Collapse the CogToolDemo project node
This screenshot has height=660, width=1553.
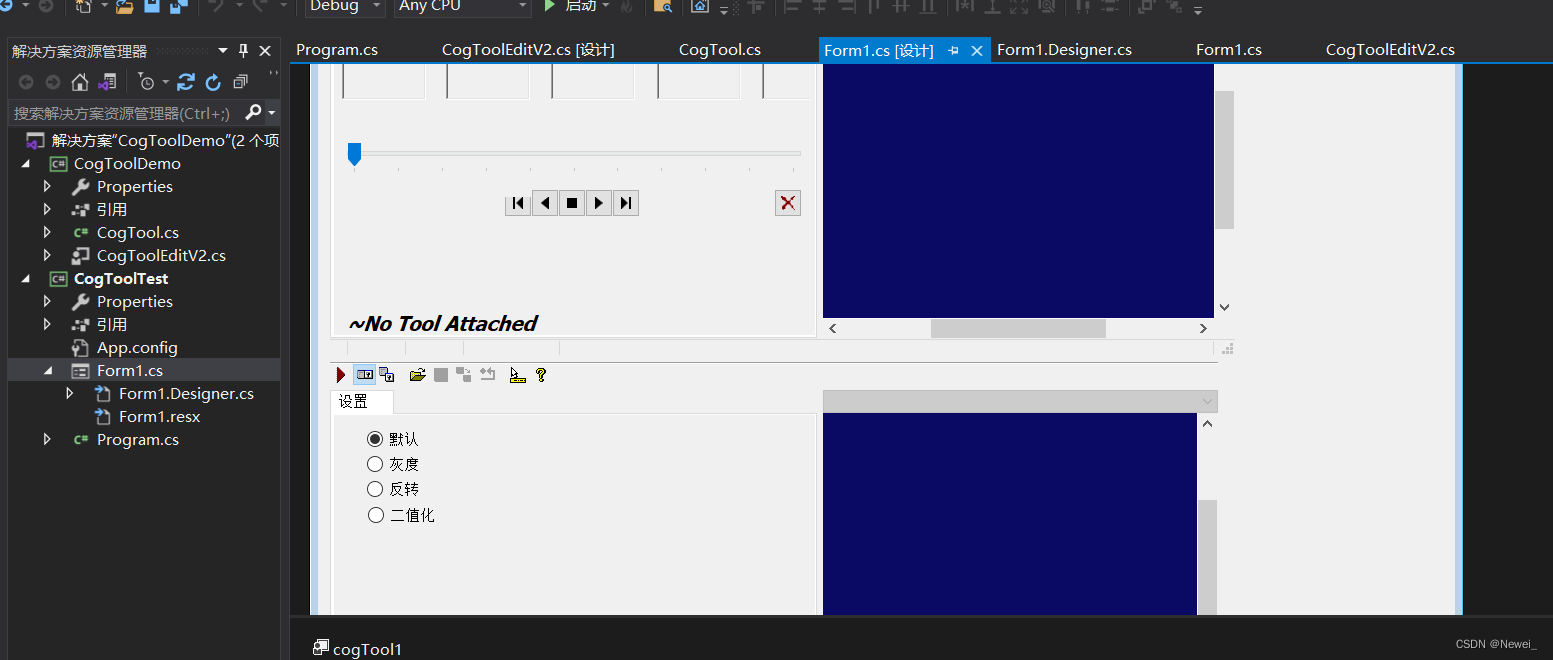coord(26,164)
